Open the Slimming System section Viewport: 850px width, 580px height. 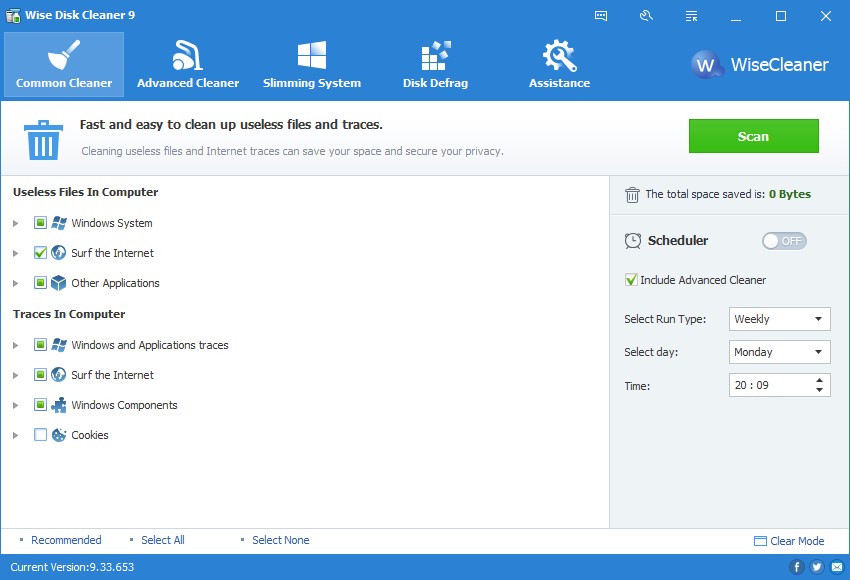(x=311, y=63)
